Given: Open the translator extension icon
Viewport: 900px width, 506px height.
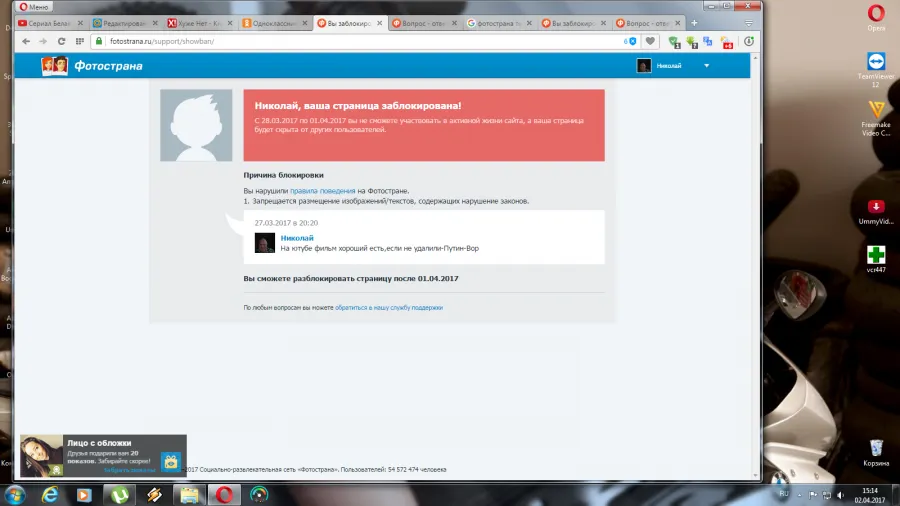Looking at the screenshot, I should [x=708, y=42].
